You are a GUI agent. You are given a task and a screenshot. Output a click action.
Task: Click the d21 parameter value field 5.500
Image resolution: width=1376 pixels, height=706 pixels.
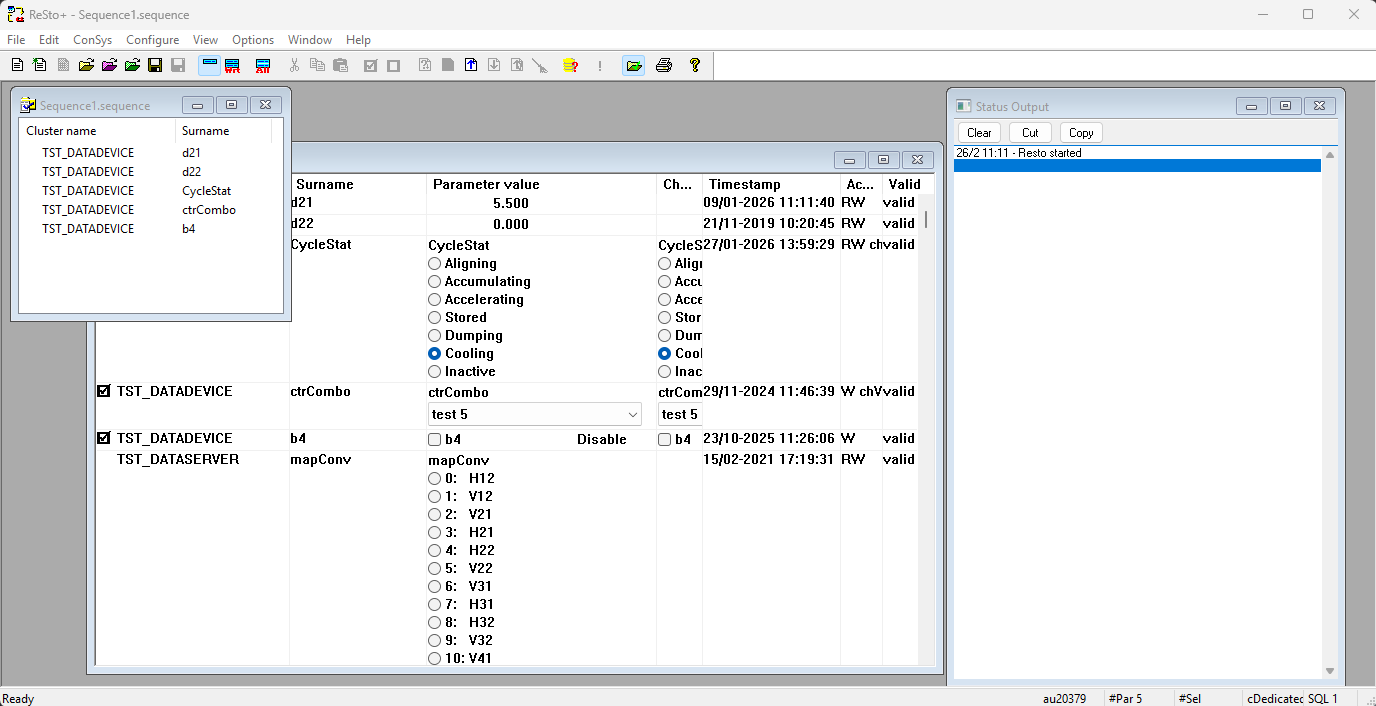click(510, 203)
